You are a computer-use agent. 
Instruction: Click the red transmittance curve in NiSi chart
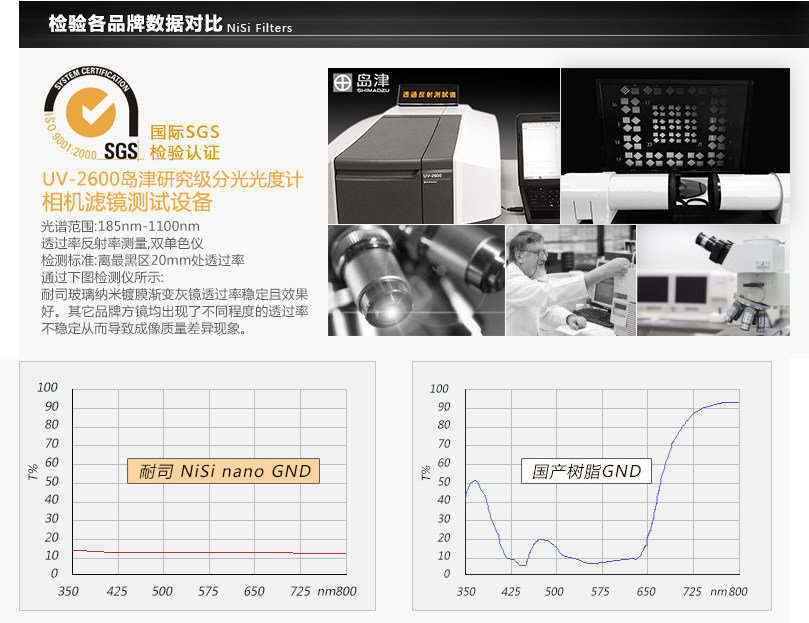pos(209,553)
